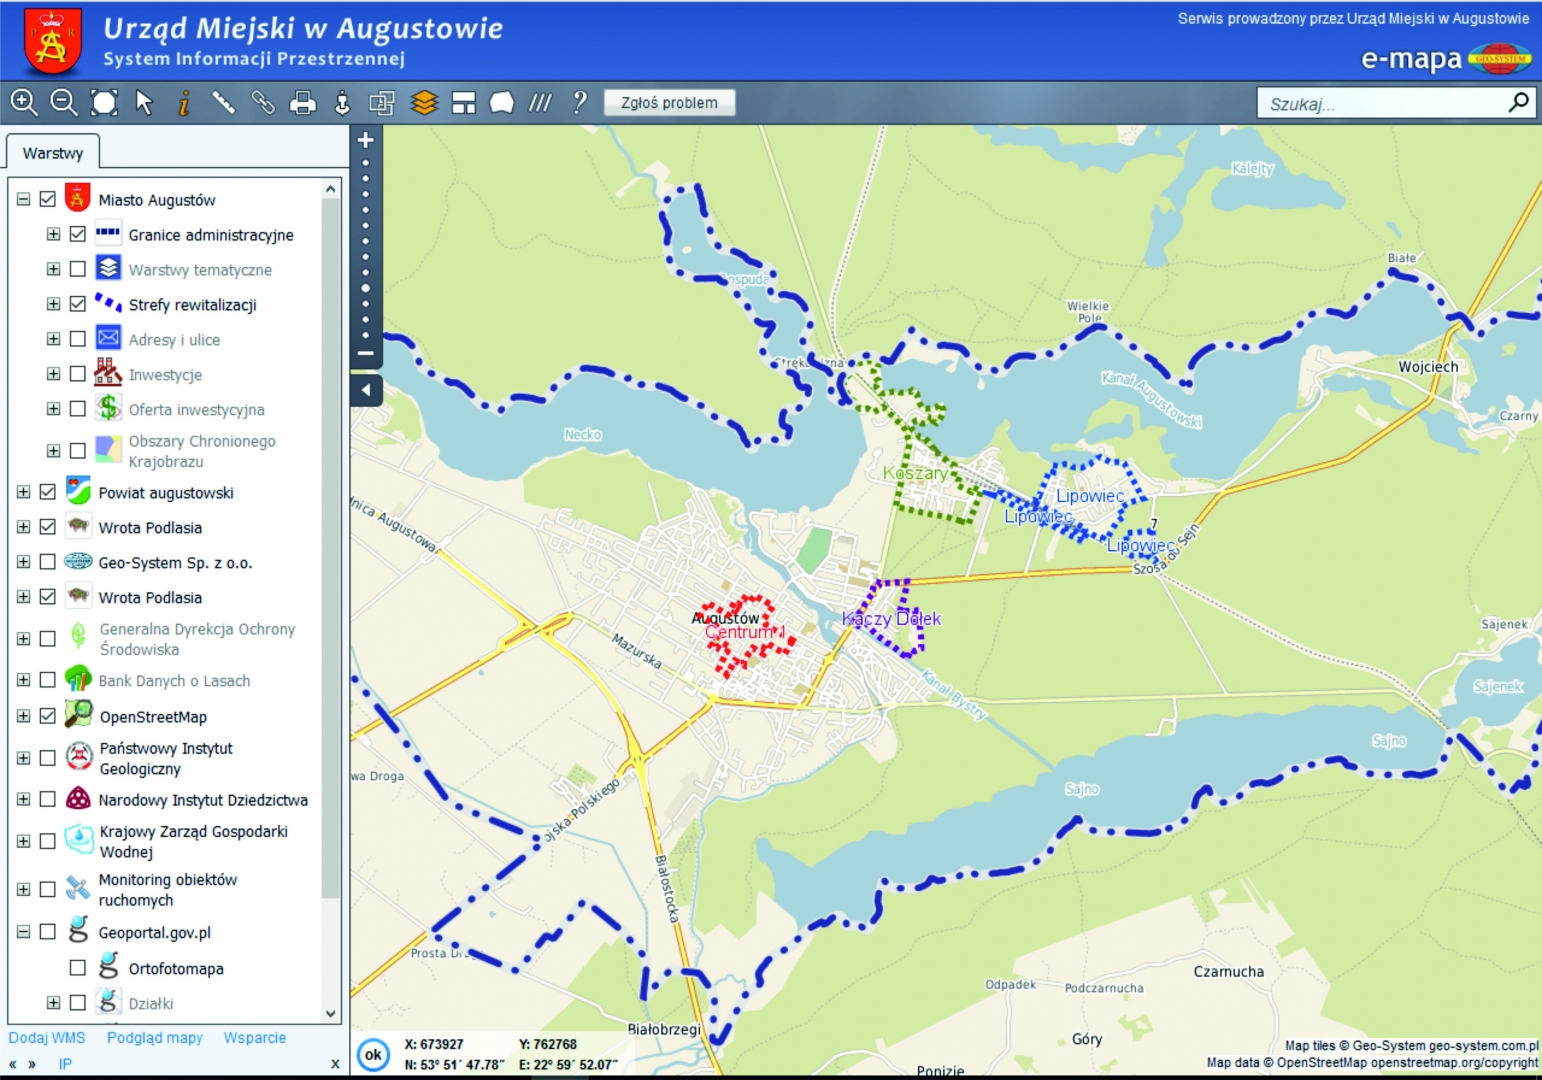Image resolution: width=1542 pixels, height=1080 pixels.
Task: Click the zoom level slider handle
Action: [x=366, y=288]
